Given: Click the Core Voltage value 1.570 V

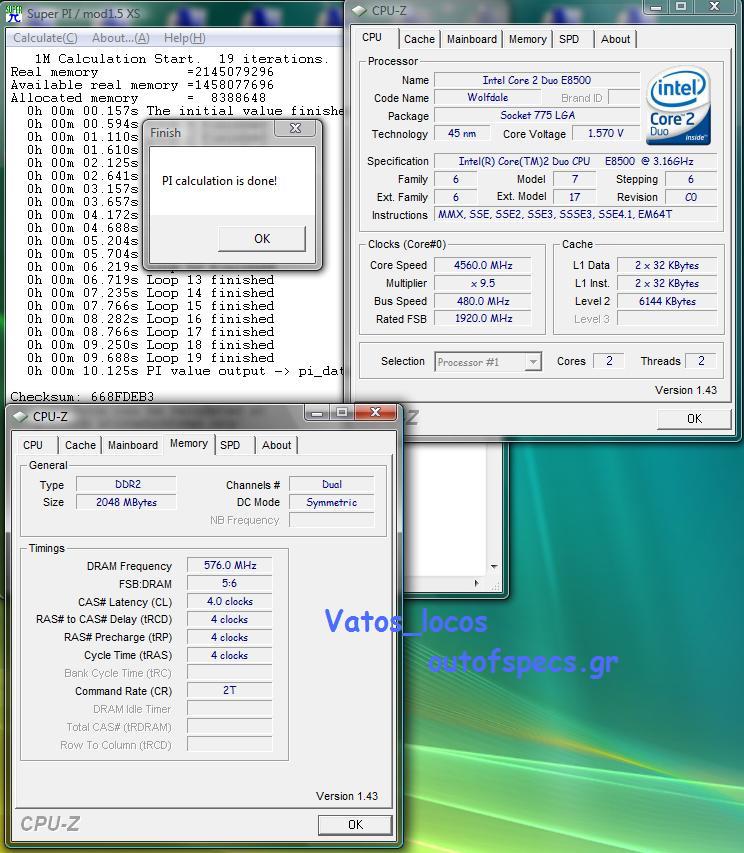Looking at the screenshot, I should pyautogui.click(x=606, y=133).
